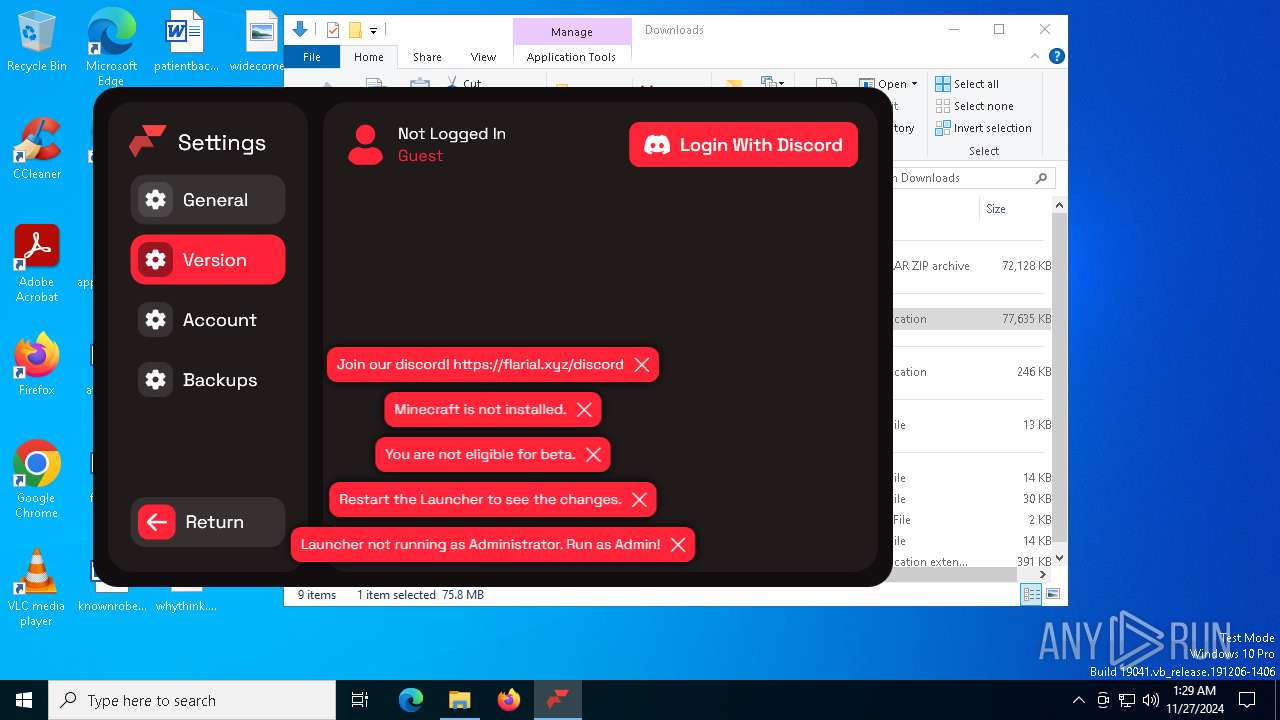
Task: Open Customize Quick Access Toolbar dropdown
Action: coord(373,30)
